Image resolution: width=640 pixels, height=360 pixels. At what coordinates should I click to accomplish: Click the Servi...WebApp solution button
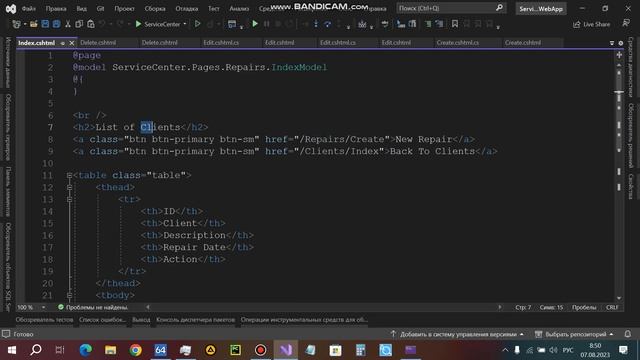coord(541,9)
